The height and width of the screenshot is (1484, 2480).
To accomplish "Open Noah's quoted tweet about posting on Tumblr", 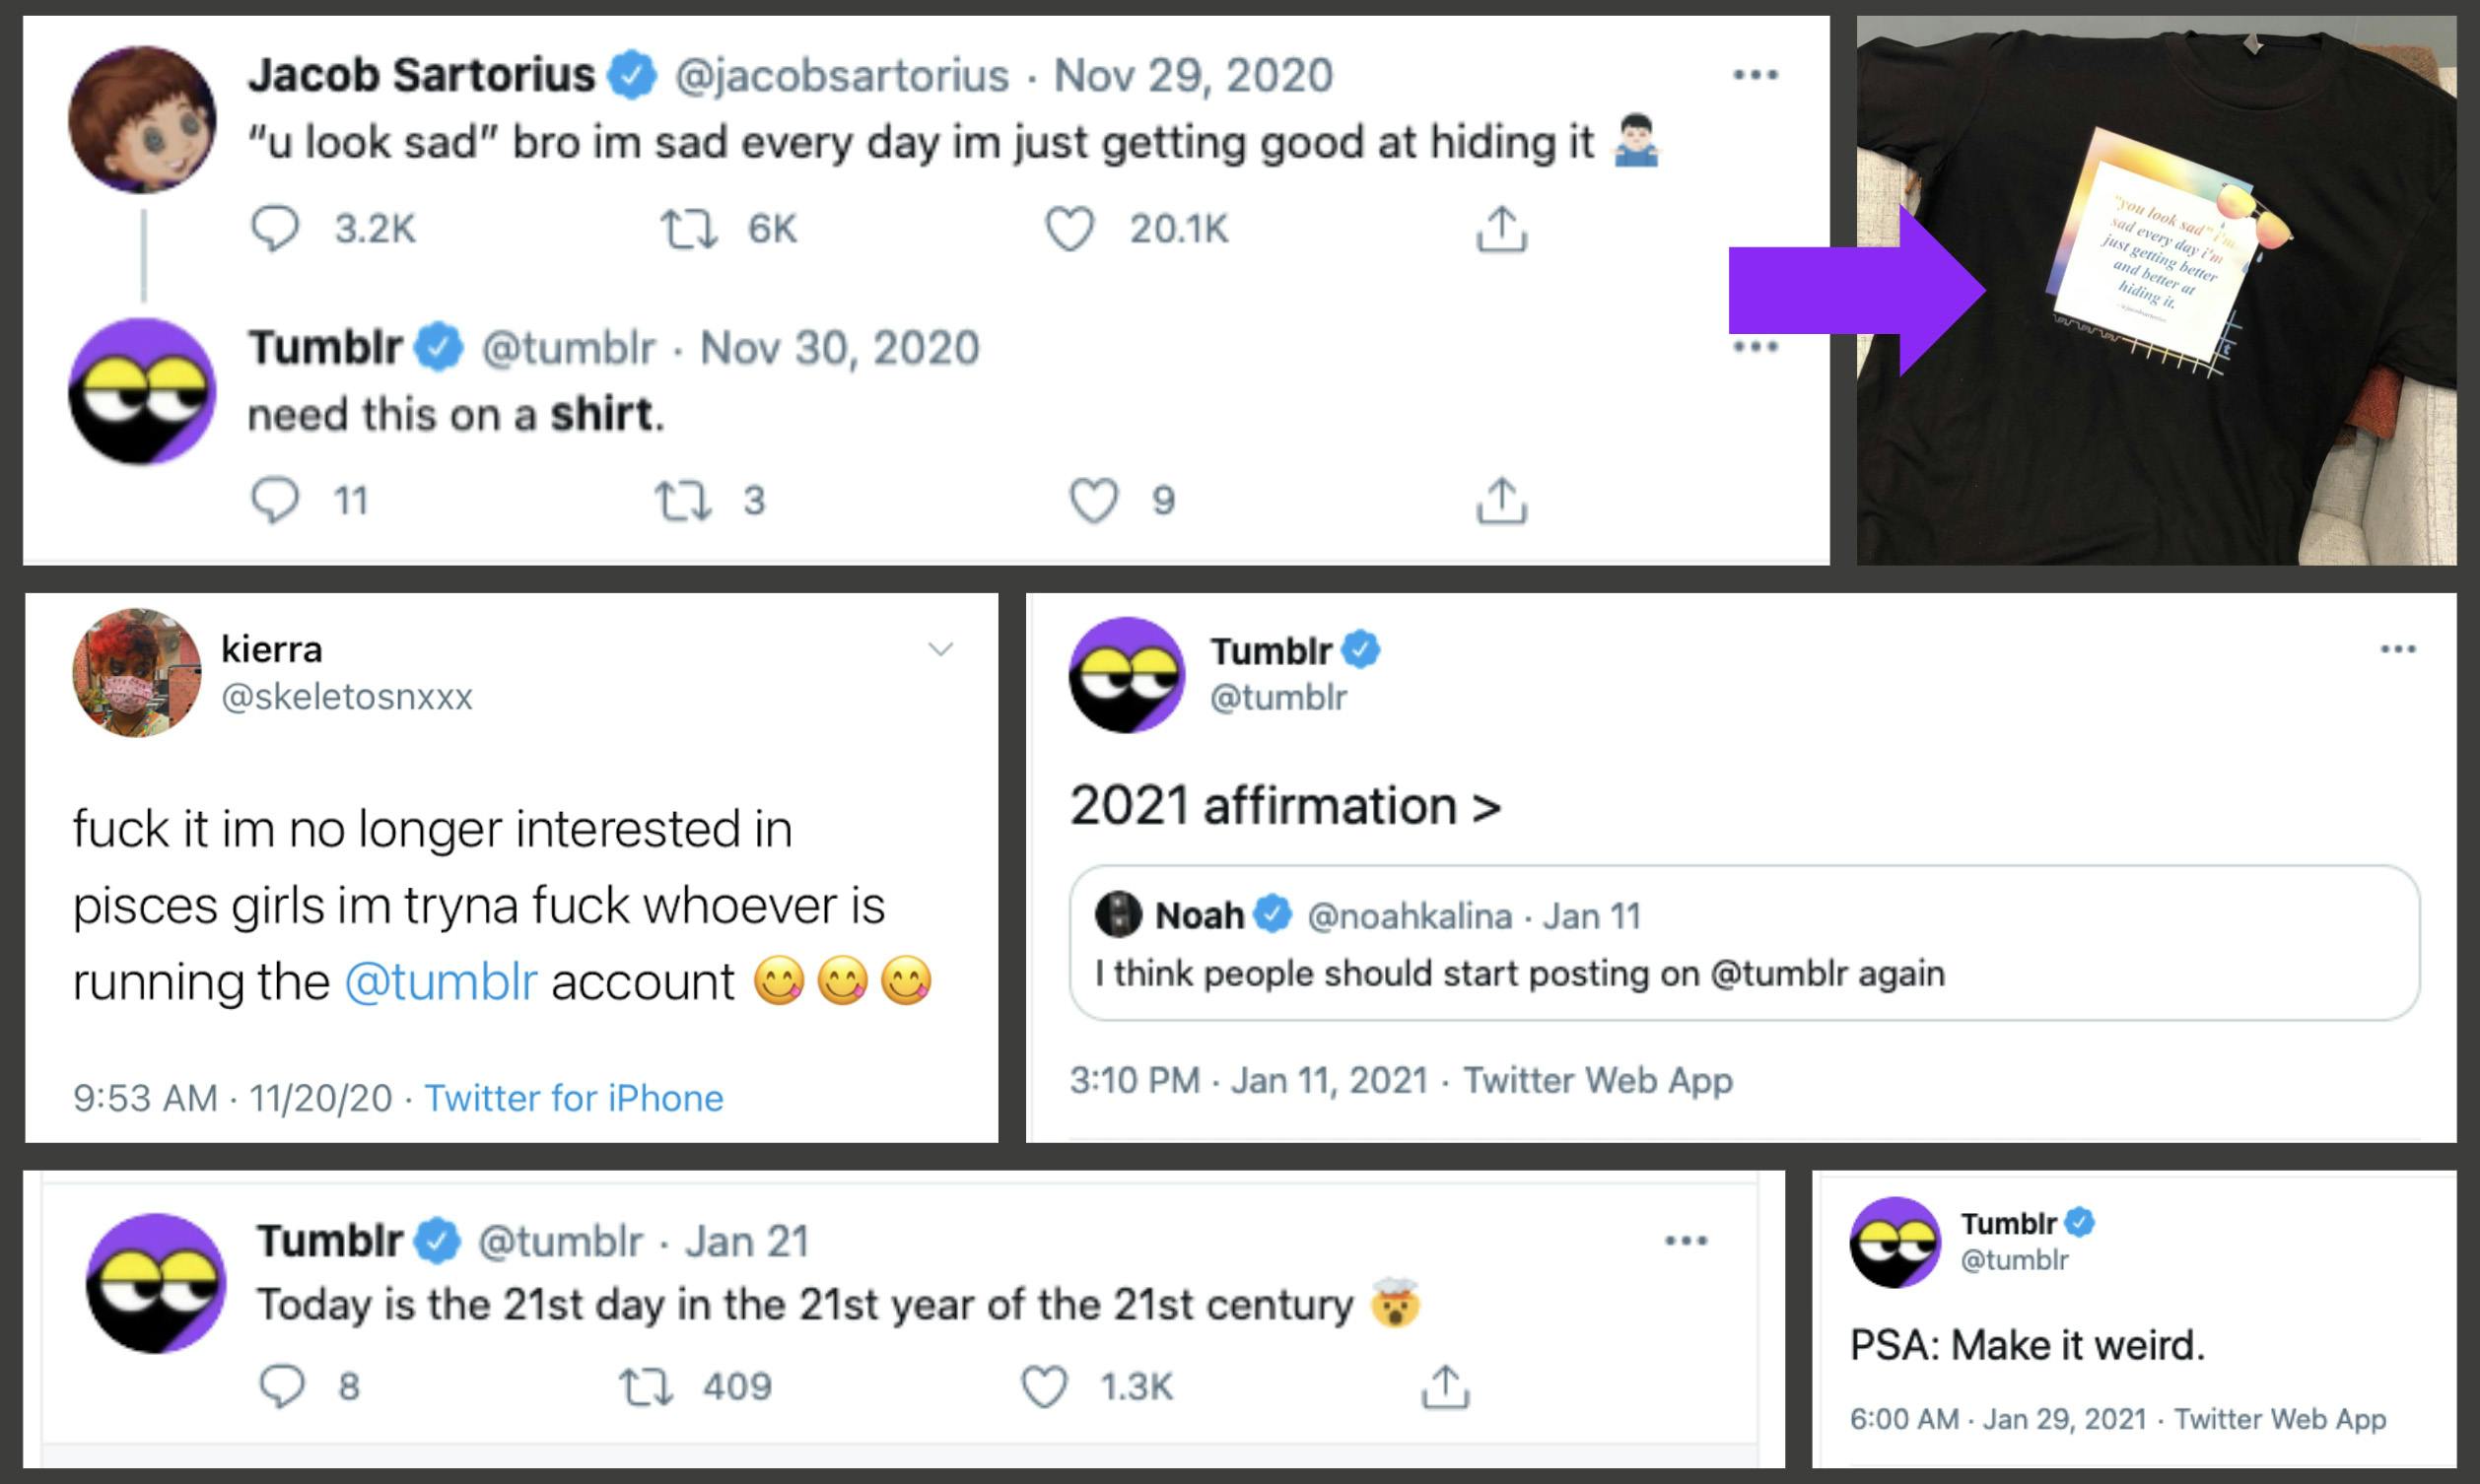I will click(x=1743, y=942).
